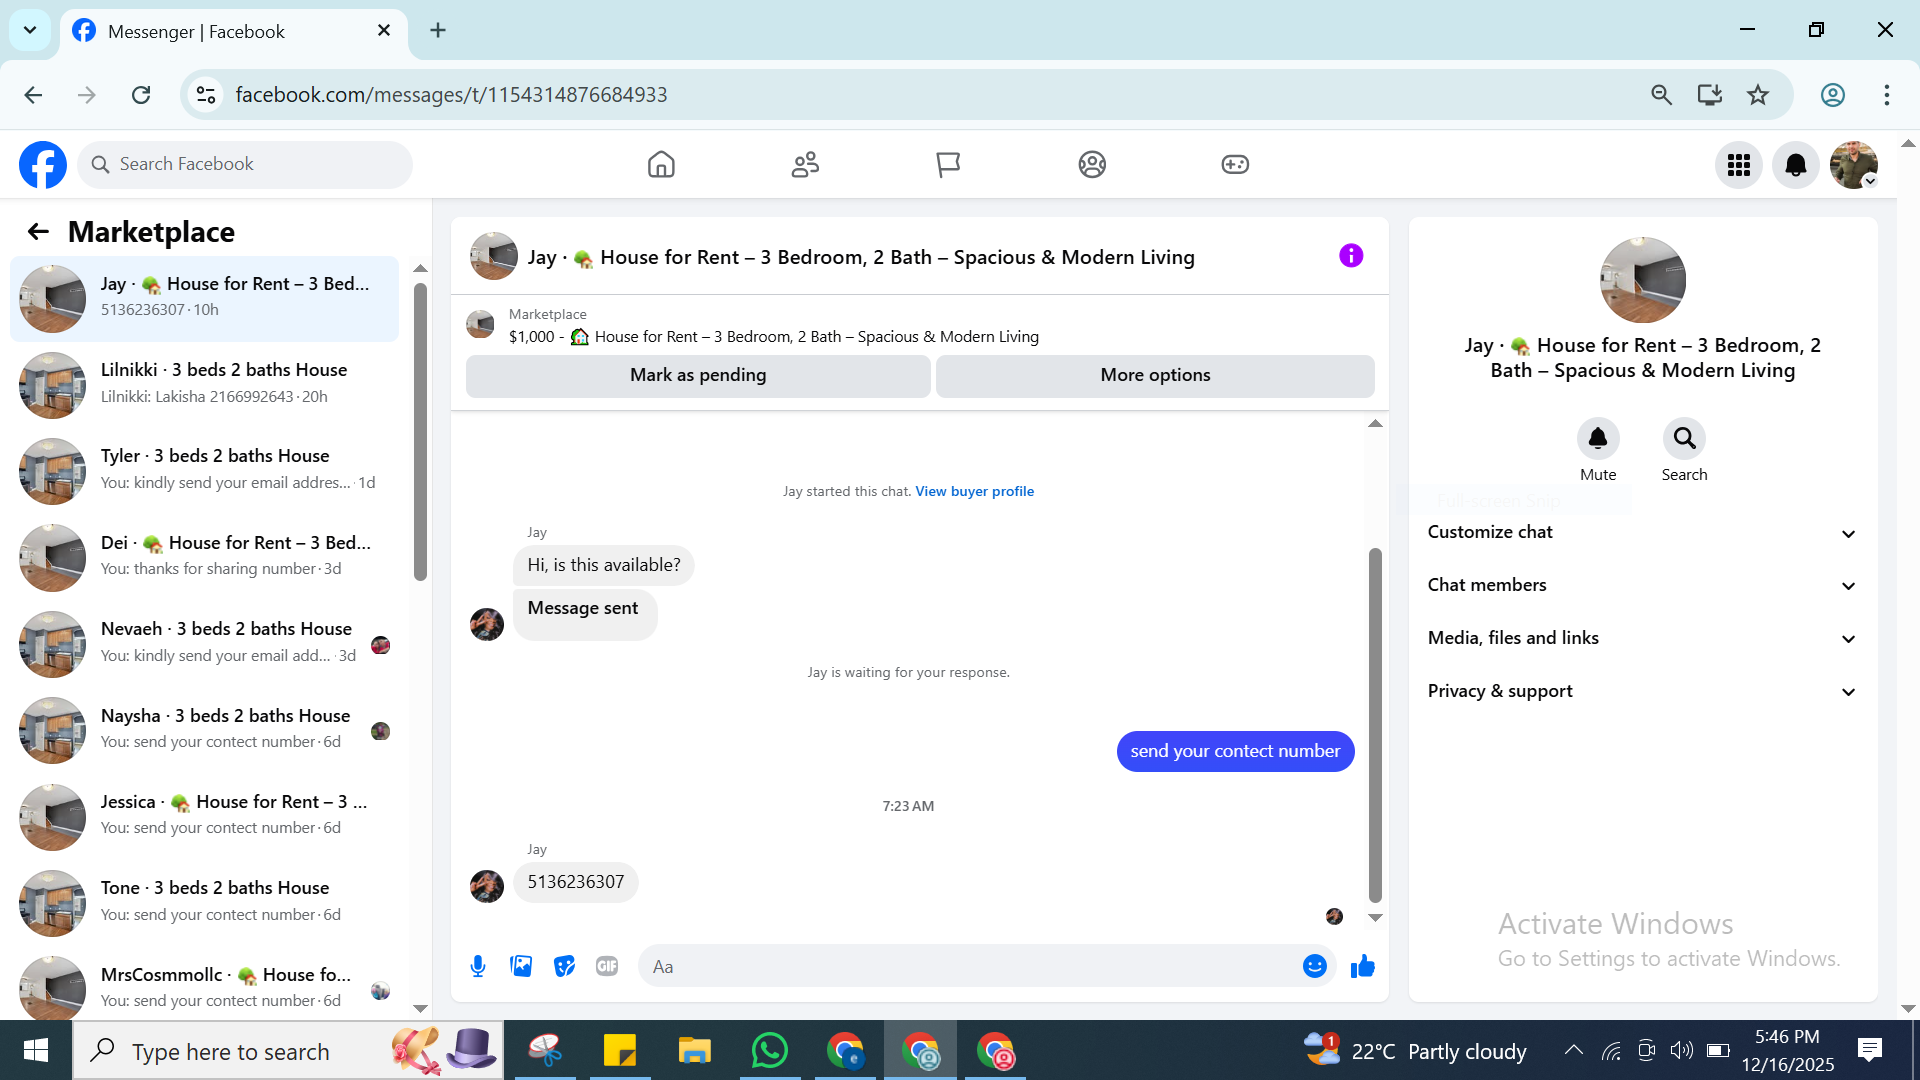Open the $1,000 House for Rent listing link
Screen dimensions: 1920x1080
click(773, 337)
